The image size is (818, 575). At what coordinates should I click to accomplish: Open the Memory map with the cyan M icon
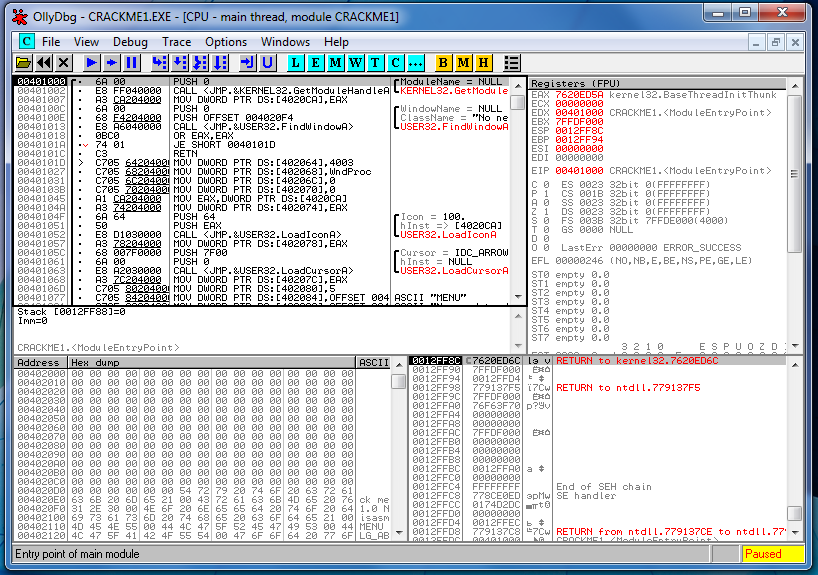pyautogui.click(x=335, y=63)
